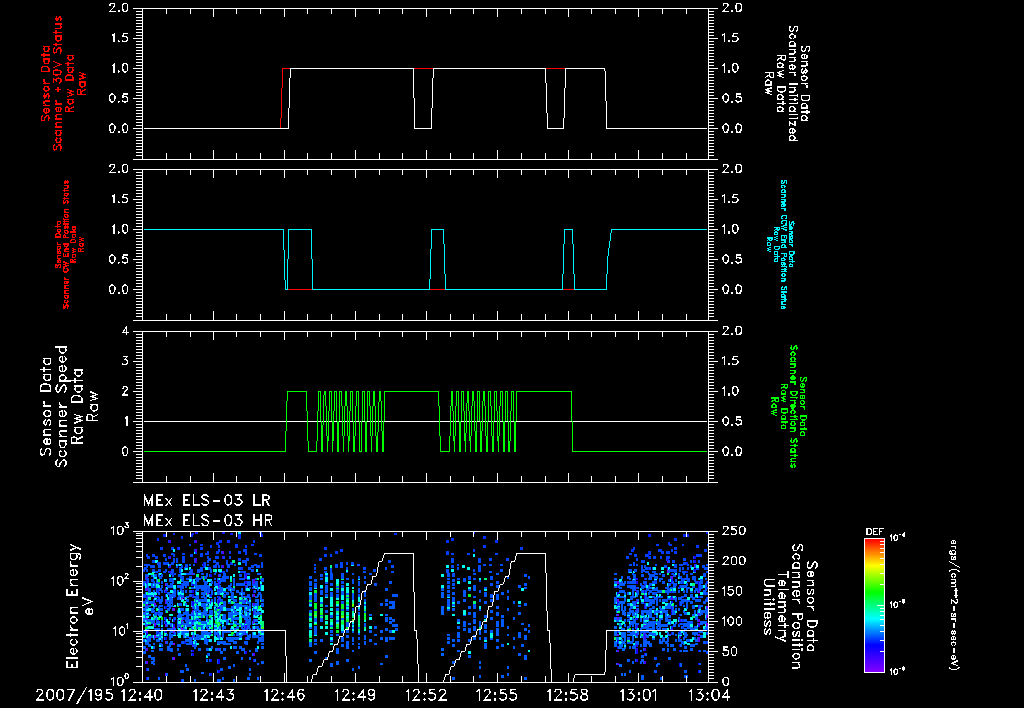Select the 50 tick on Scanner Position axis
Image resolution: width=1024 pixels, height=708 pixels.
pos(731,651)
